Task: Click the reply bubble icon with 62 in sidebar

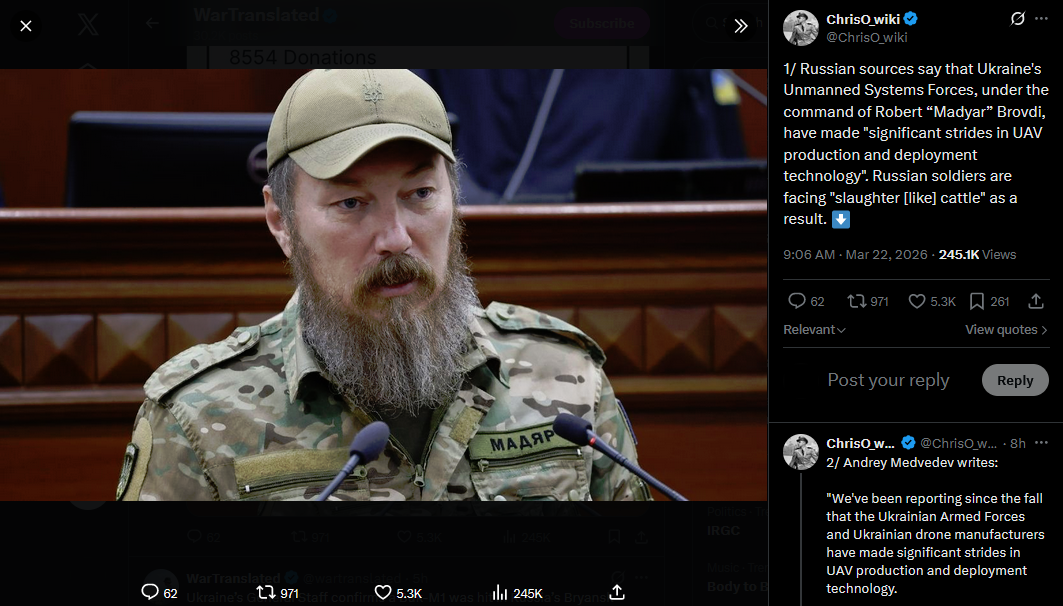Action: click(x=797, y=301)
